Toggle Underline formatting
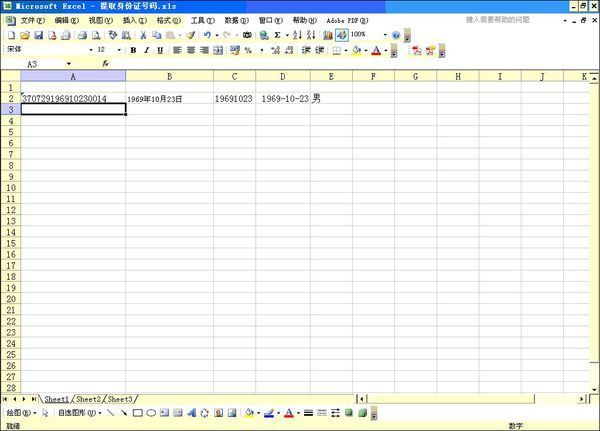Screen dimensions: 600x431 click(x=159, y=50)
